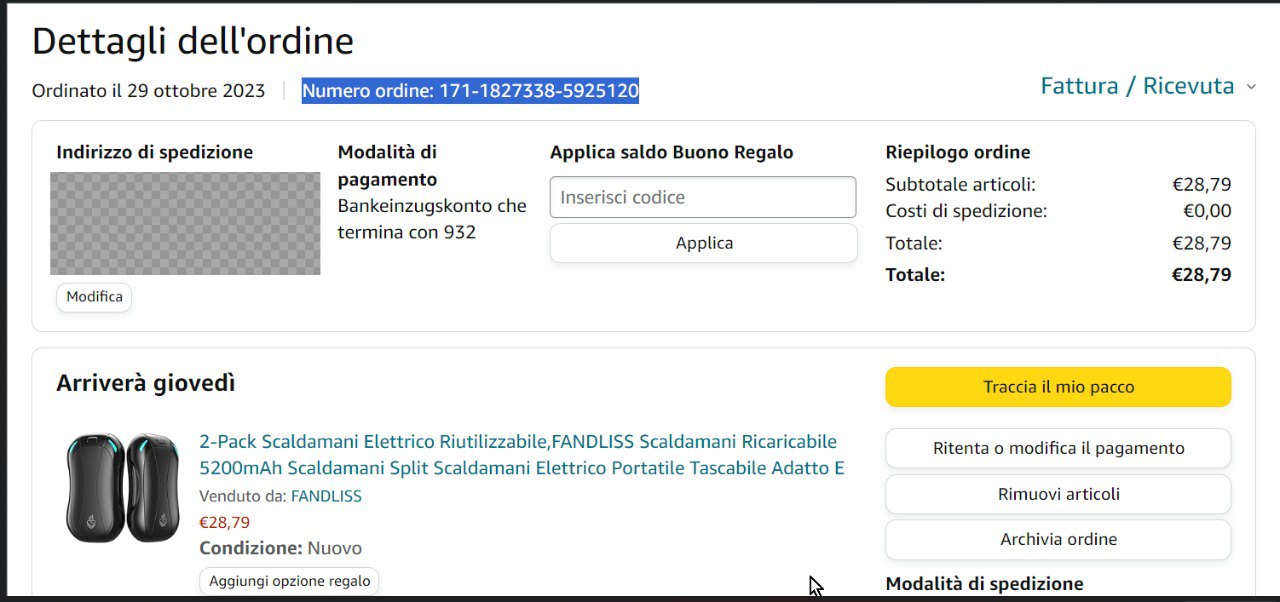The image size is (1280, 602).
Task: Click the Rimuovi articoli button
Action: click(1058, 494)
